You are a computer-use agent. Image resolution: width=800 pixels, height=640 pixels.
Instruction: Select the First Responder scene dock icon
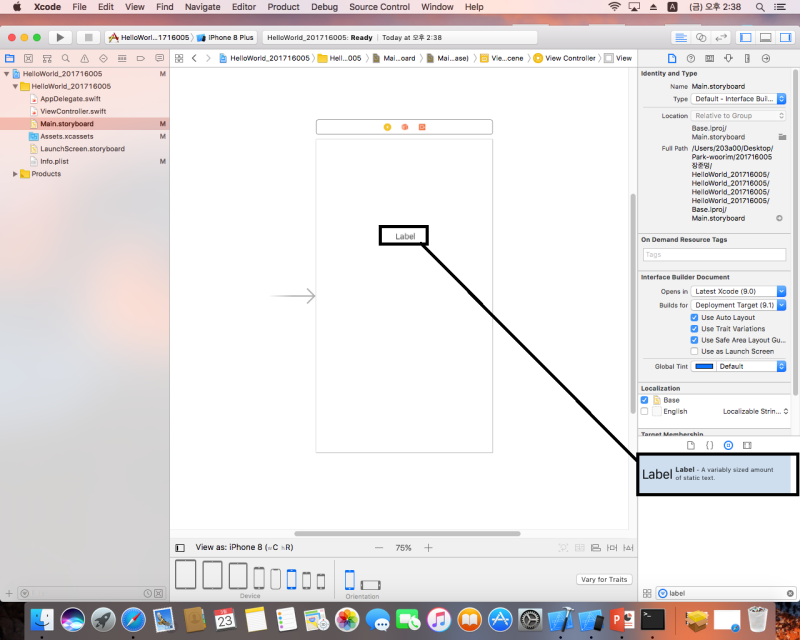405,127
